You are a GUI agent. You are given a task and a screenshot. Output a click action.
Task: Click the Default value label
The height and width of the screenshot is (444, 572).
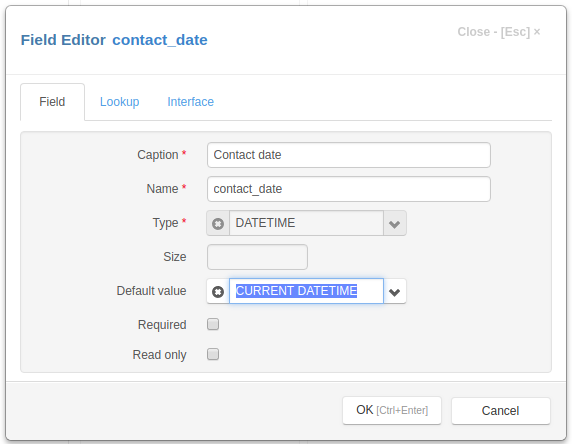151,291
